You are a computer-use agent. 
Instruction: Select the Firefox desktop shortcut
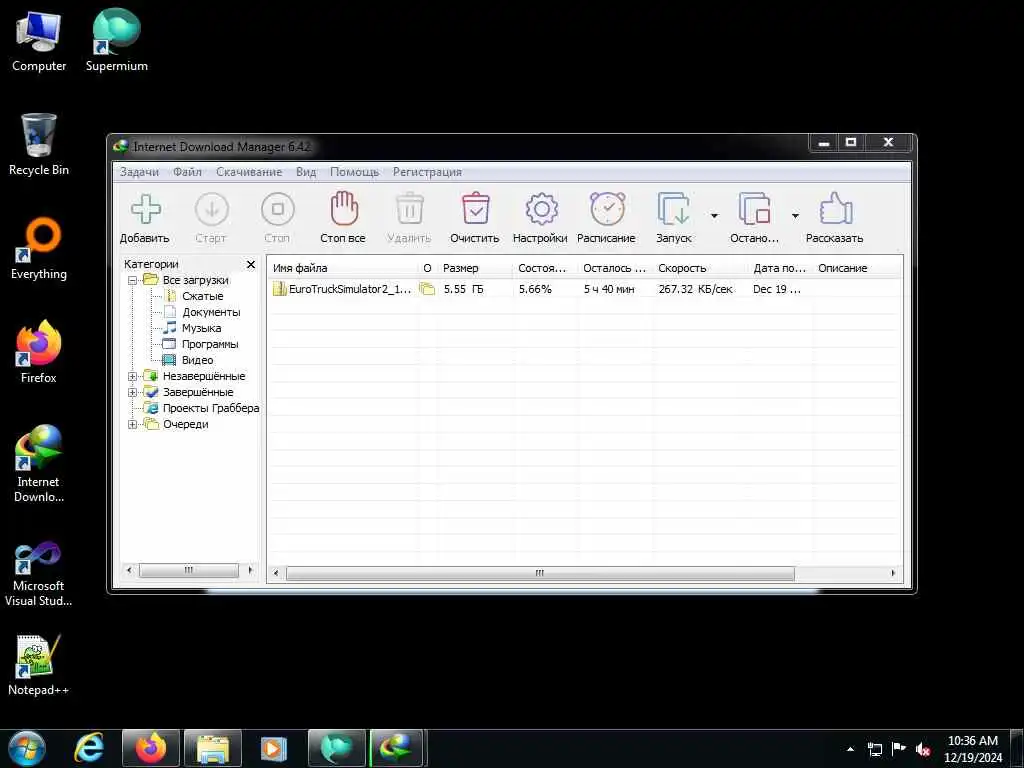[39, 353]
